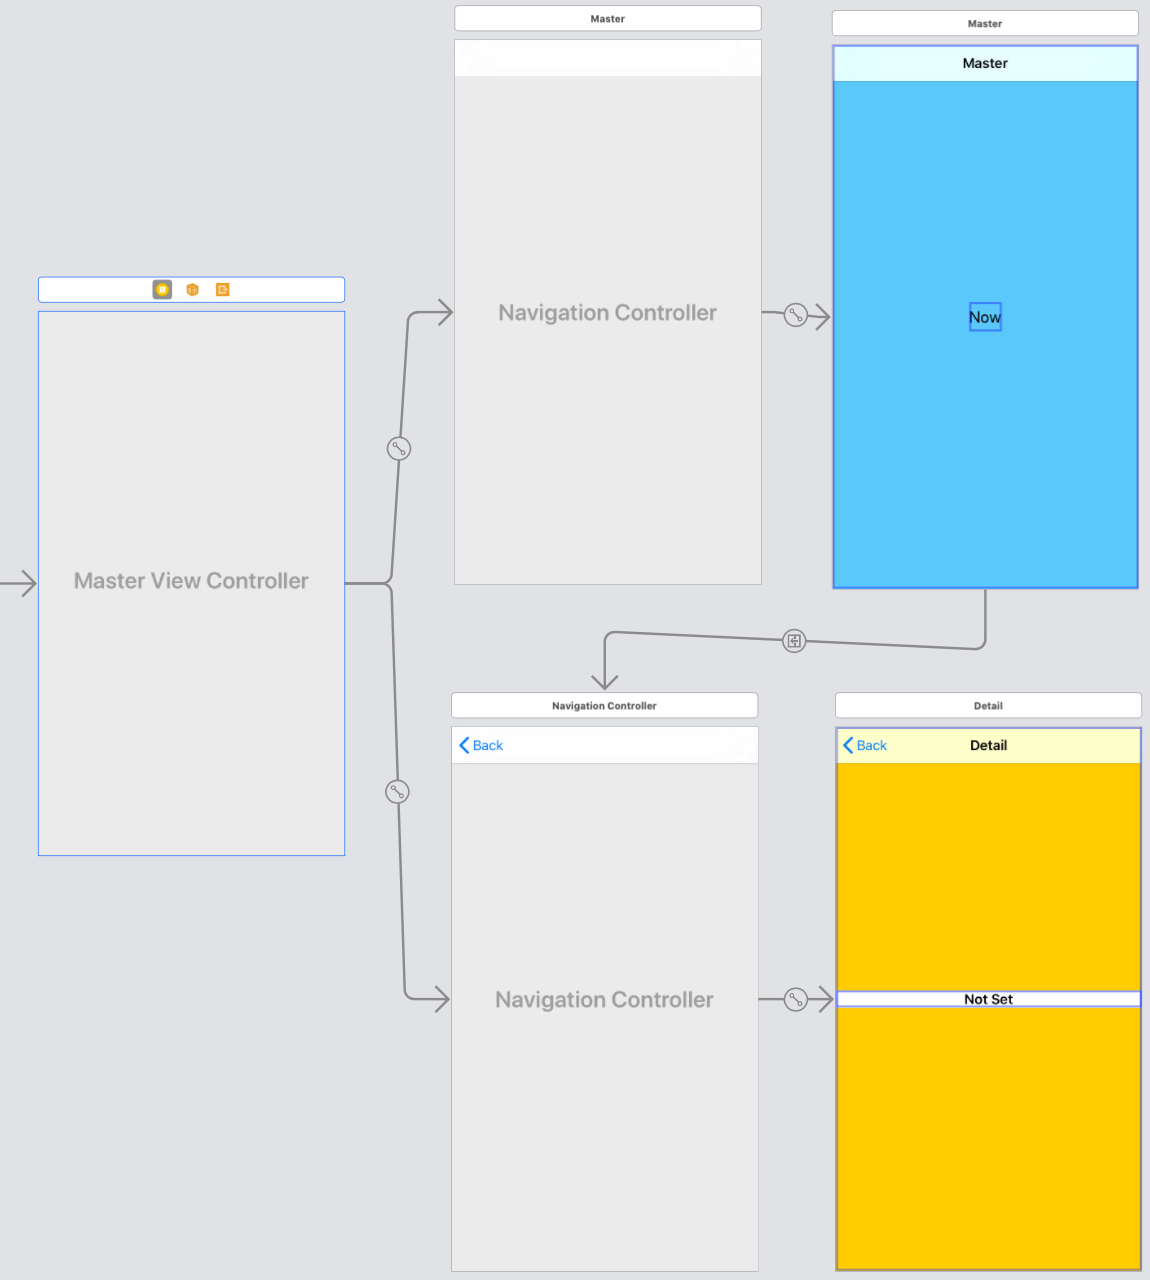The height and width of the screenshot is (1280, 1150).
Task: Select the Navigation Controller scene title bar
Action: point(604,706)
